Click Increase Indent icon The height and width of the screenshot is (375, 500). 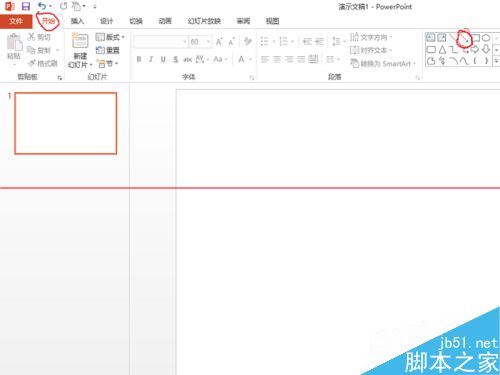coord(319,41)
